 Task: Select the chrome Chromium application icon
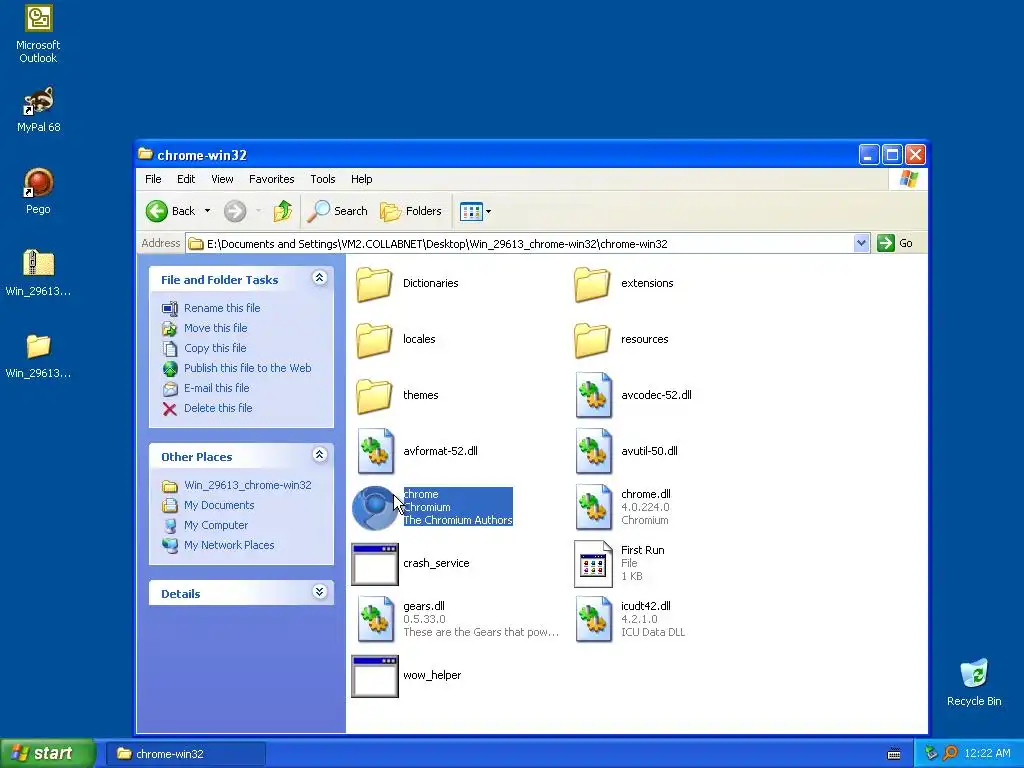[375, 507]
